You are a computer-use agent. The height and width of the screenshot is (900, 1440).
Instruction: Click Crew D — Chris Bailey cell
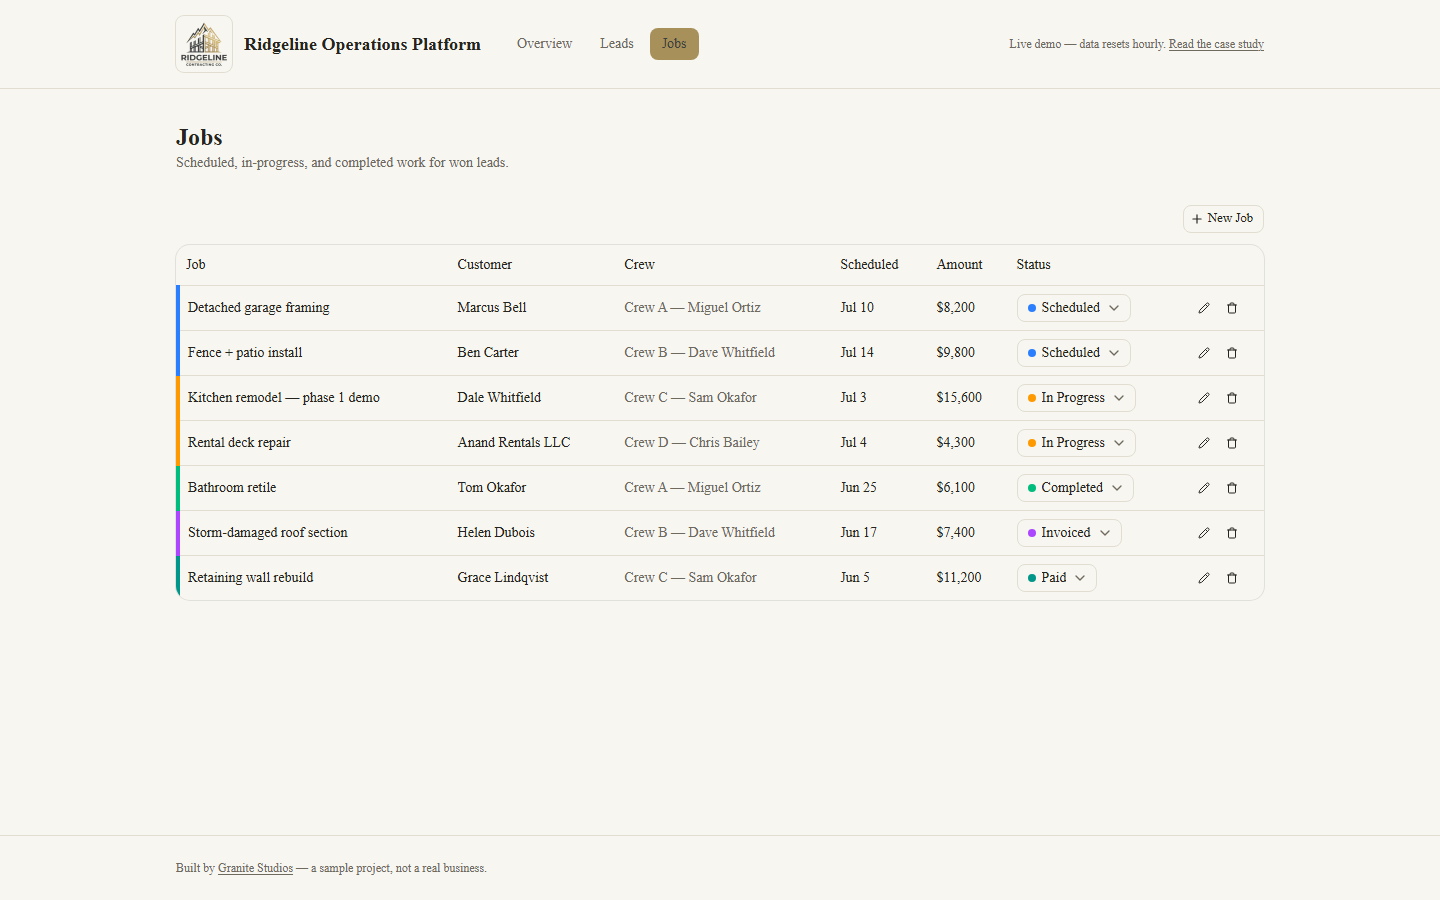[692, 443]
